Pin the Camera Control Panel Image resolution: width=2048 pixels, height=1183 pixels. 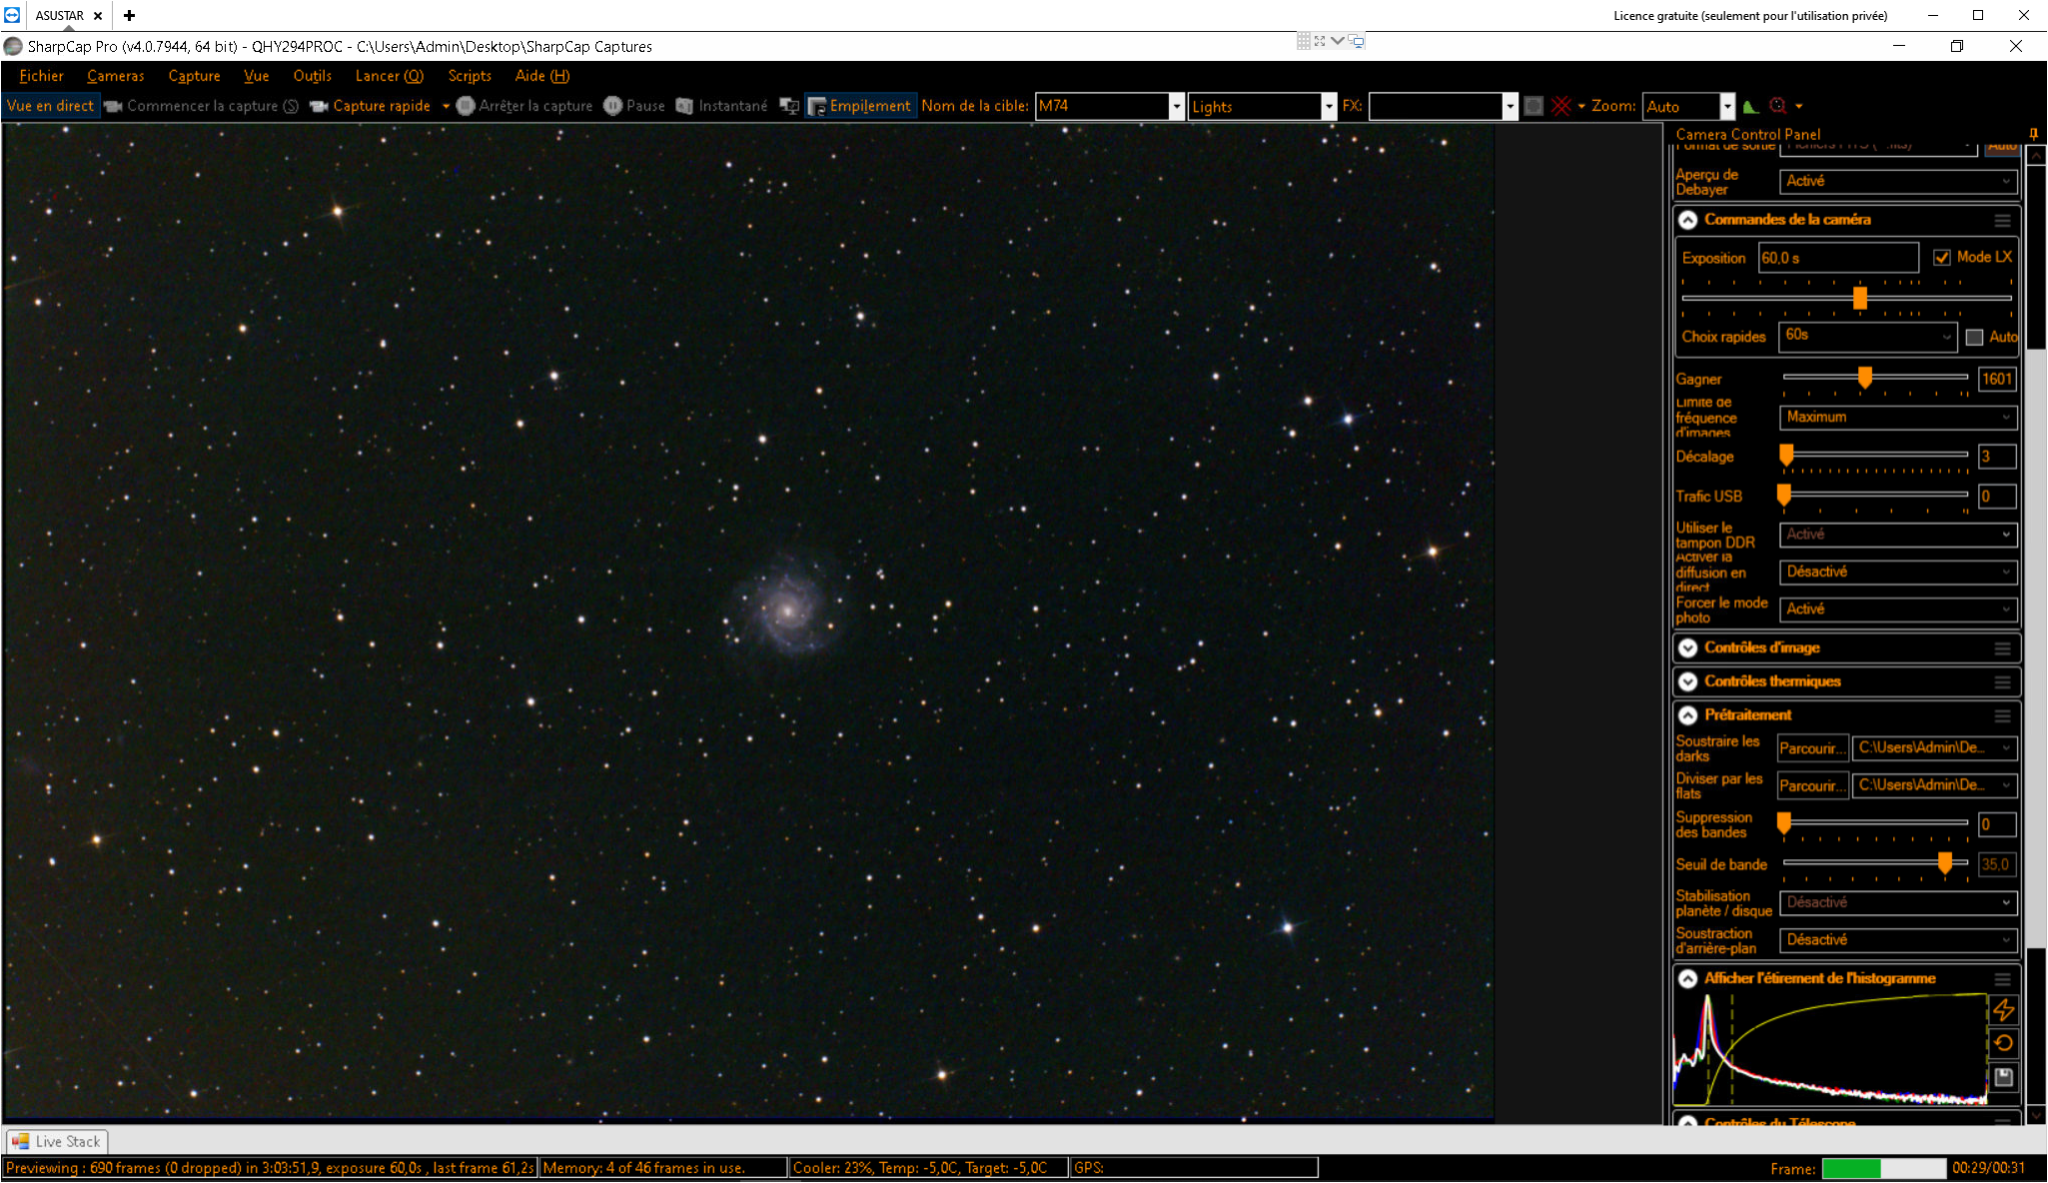point(2033,134)
